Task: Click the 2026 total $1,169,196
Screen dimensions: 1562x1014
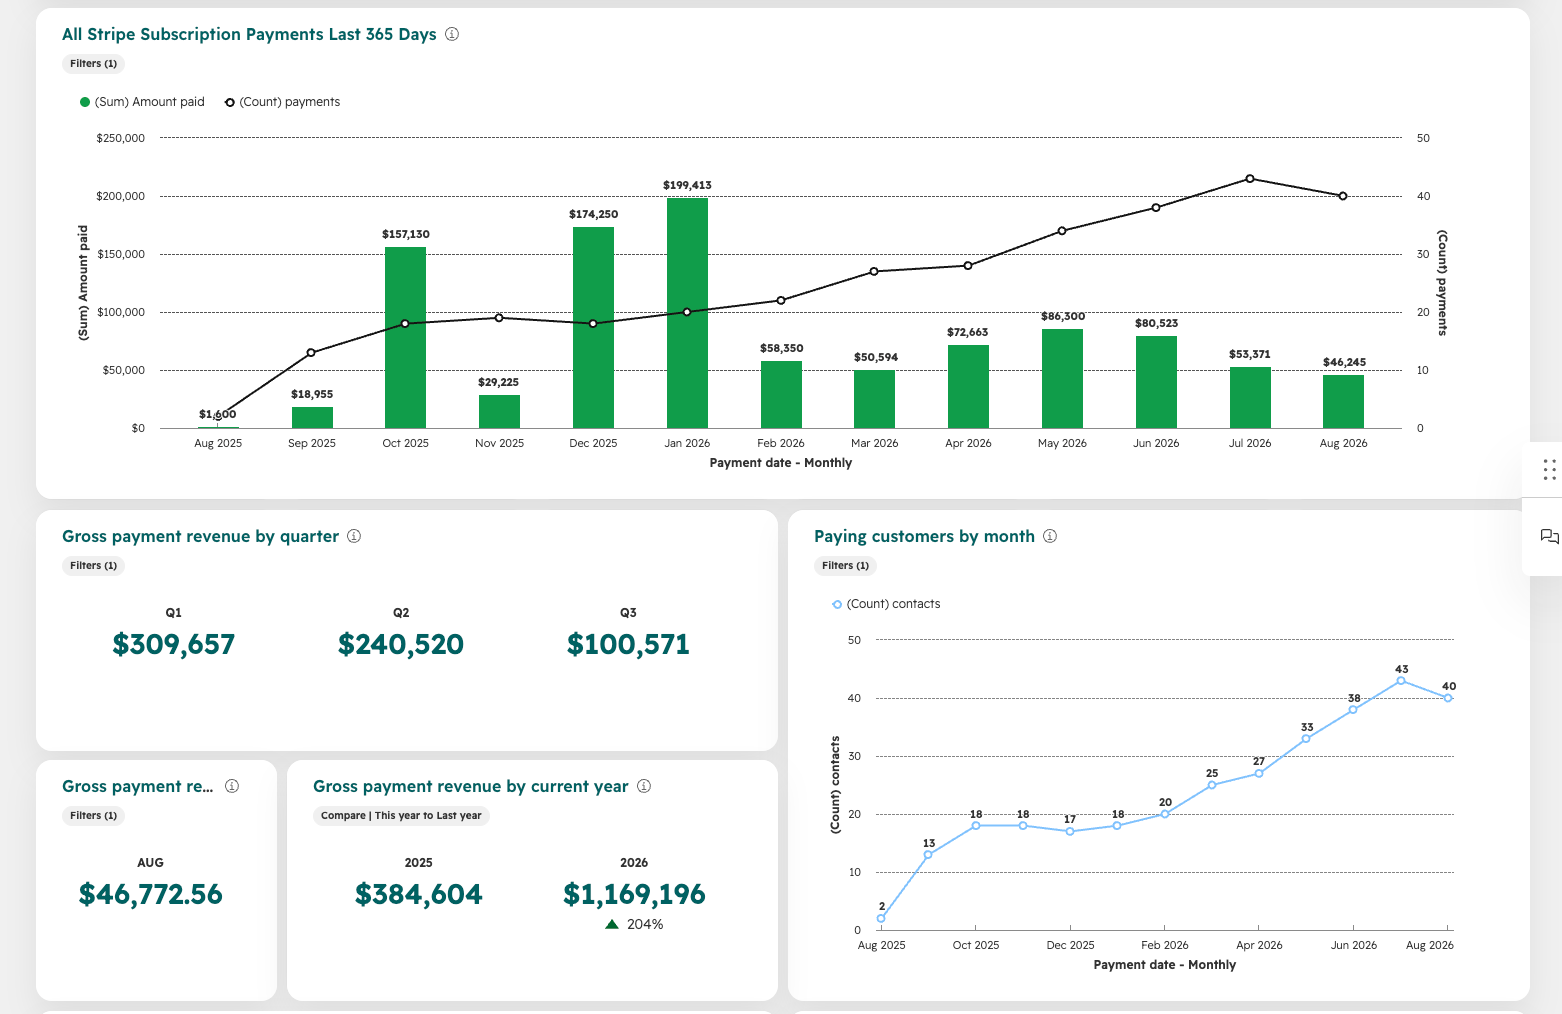Action: coord(634,894)
